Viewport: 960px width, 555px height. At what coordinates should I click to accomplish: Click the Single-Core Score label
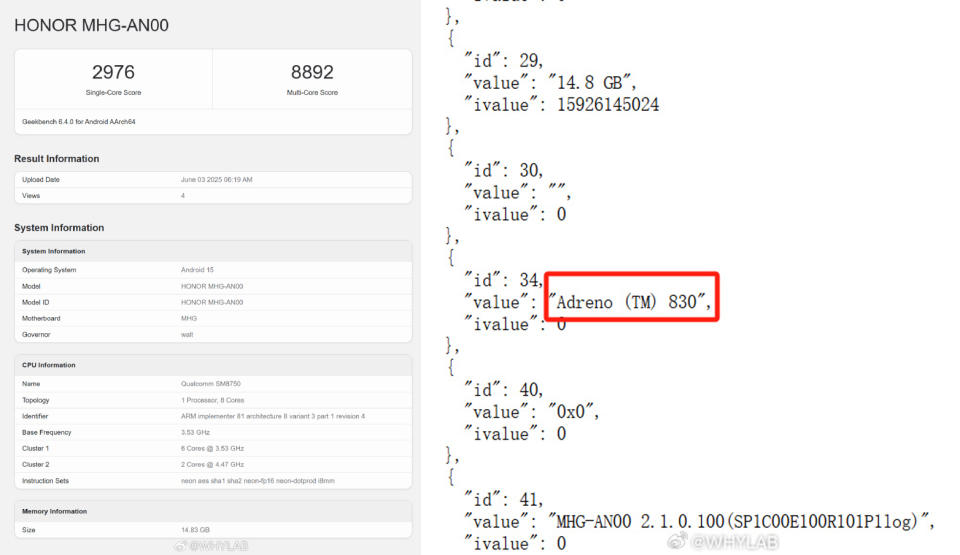coord(113,92)
